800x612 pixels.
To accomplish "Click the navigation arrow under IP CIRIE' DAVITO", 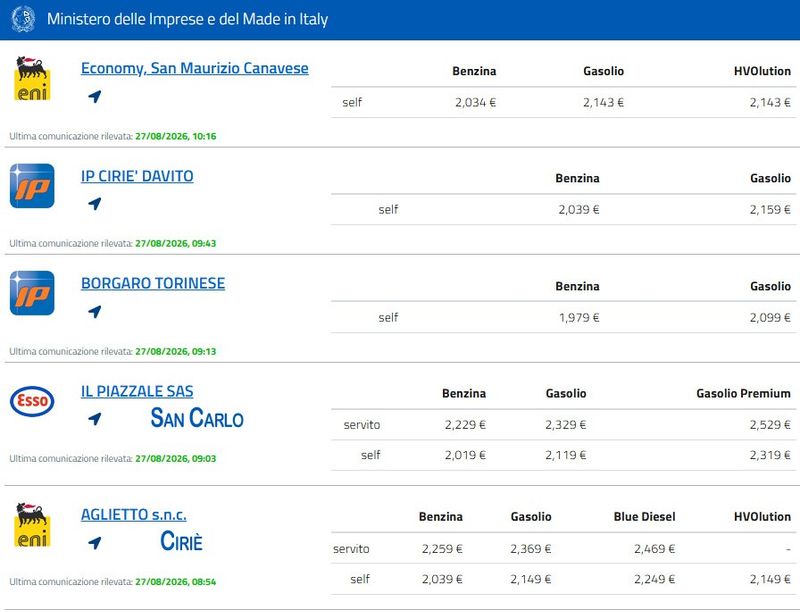I will [95, 203].
